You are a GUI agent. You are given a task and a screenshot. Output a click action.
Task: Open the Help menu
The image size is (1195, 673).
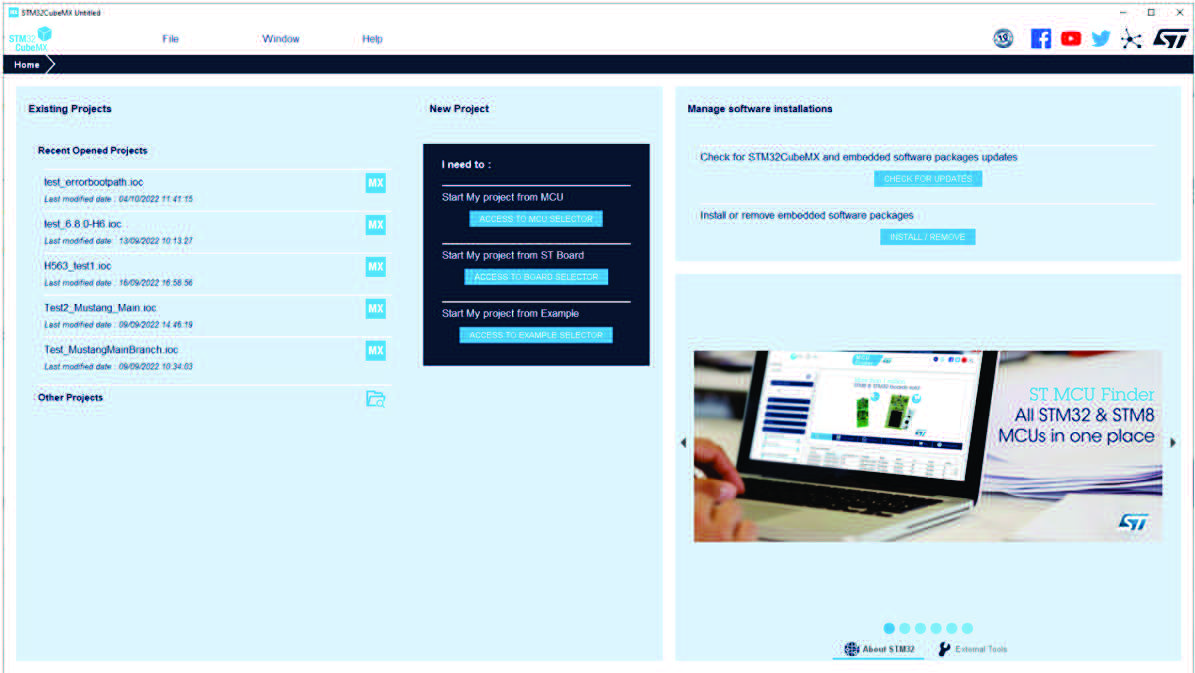[x=372, y=39]
